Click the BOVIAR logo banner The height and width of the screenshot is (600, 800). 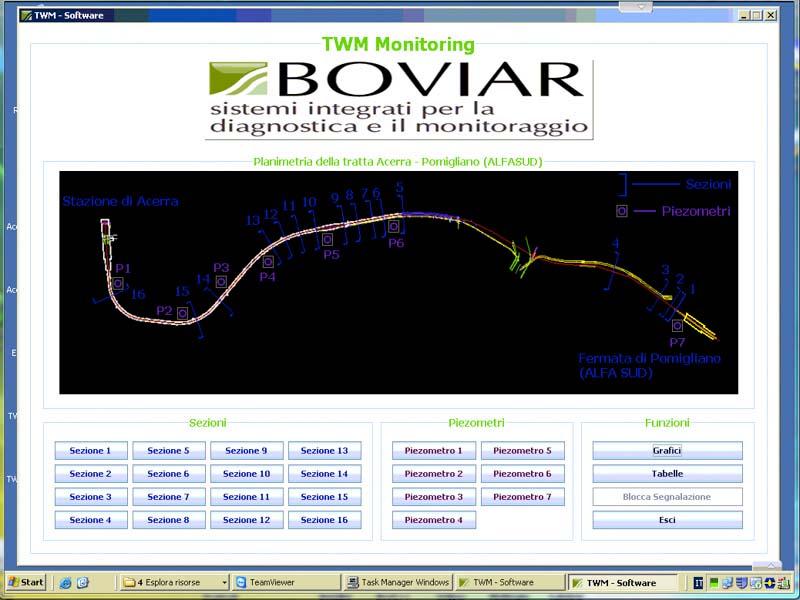click(x=399, y=99)
